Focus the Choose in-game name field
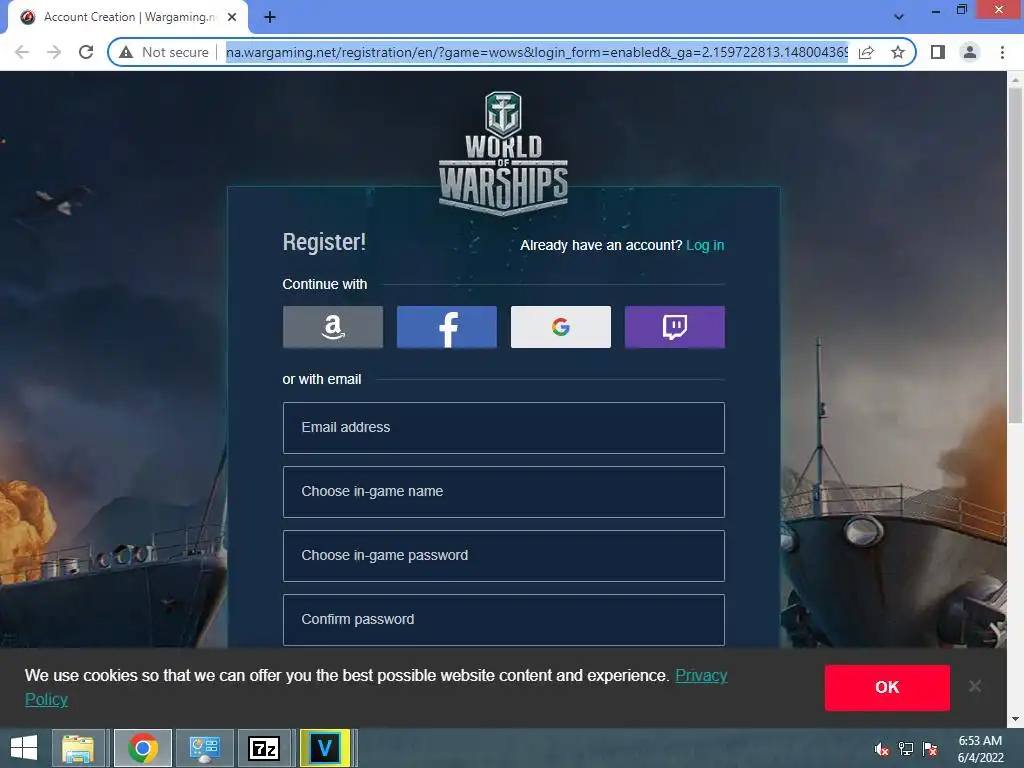The image size is (1024, 768). point(504,492)
